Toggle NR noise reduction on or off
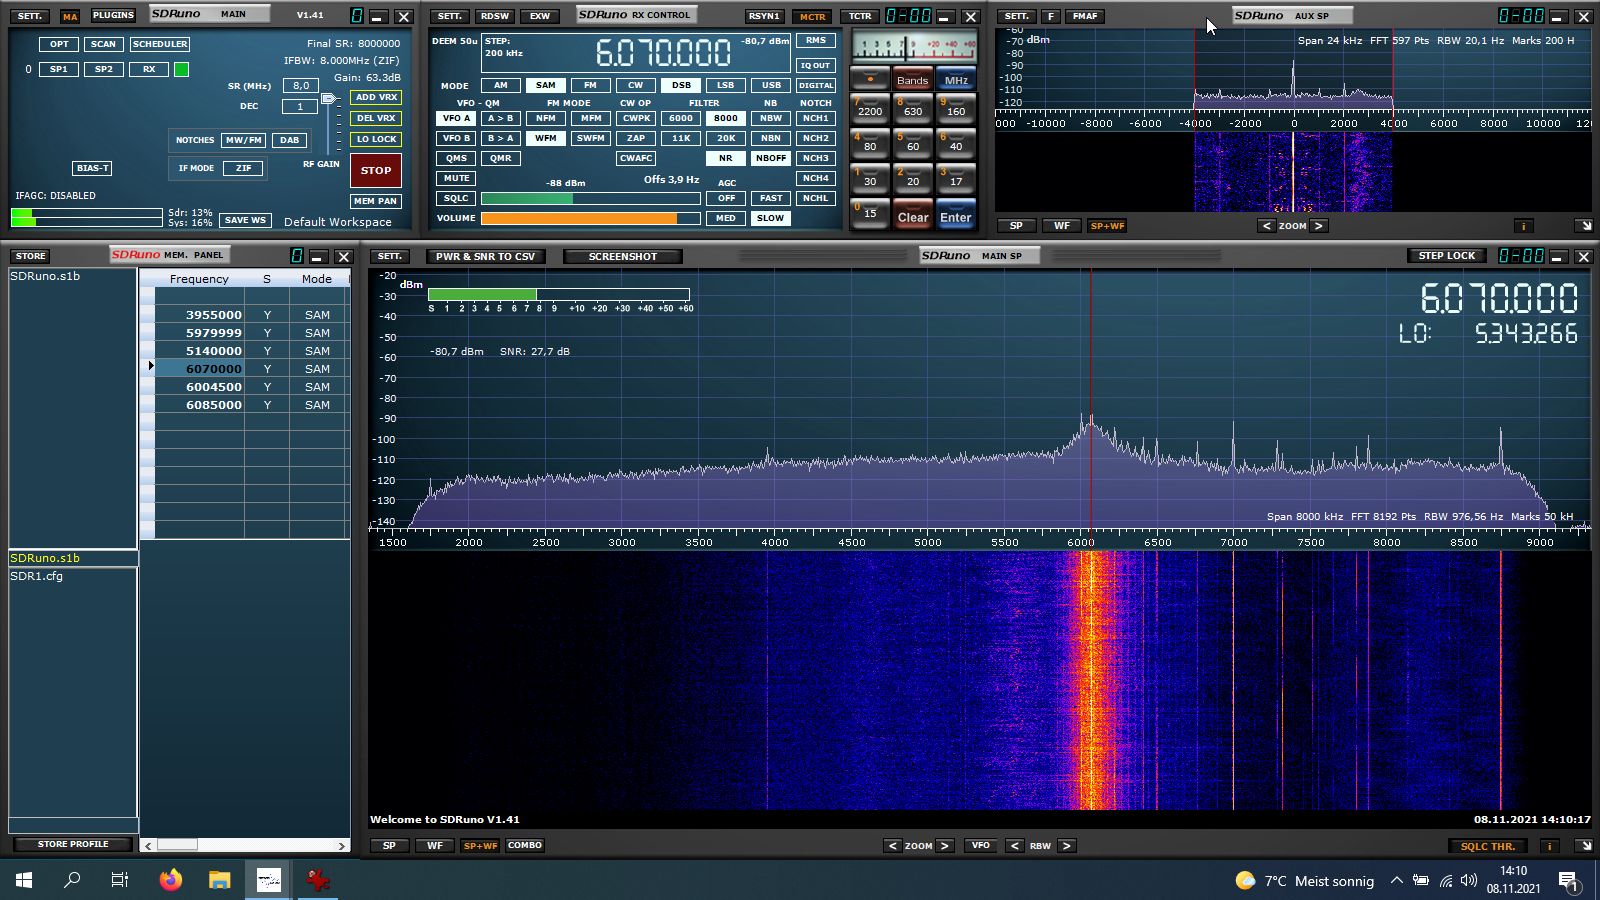Screen dimensions: 1600x900 point(725,158)
